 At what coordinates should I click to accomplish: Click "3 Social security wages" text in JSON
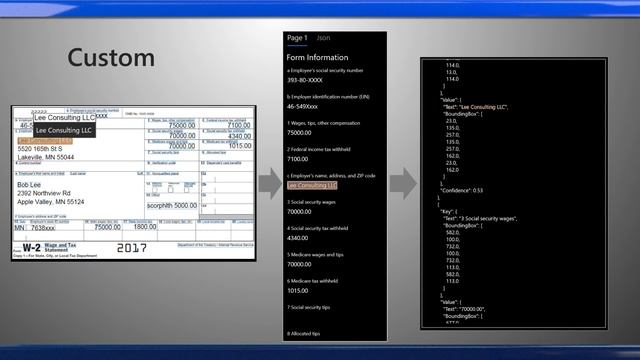click(488, 219)
